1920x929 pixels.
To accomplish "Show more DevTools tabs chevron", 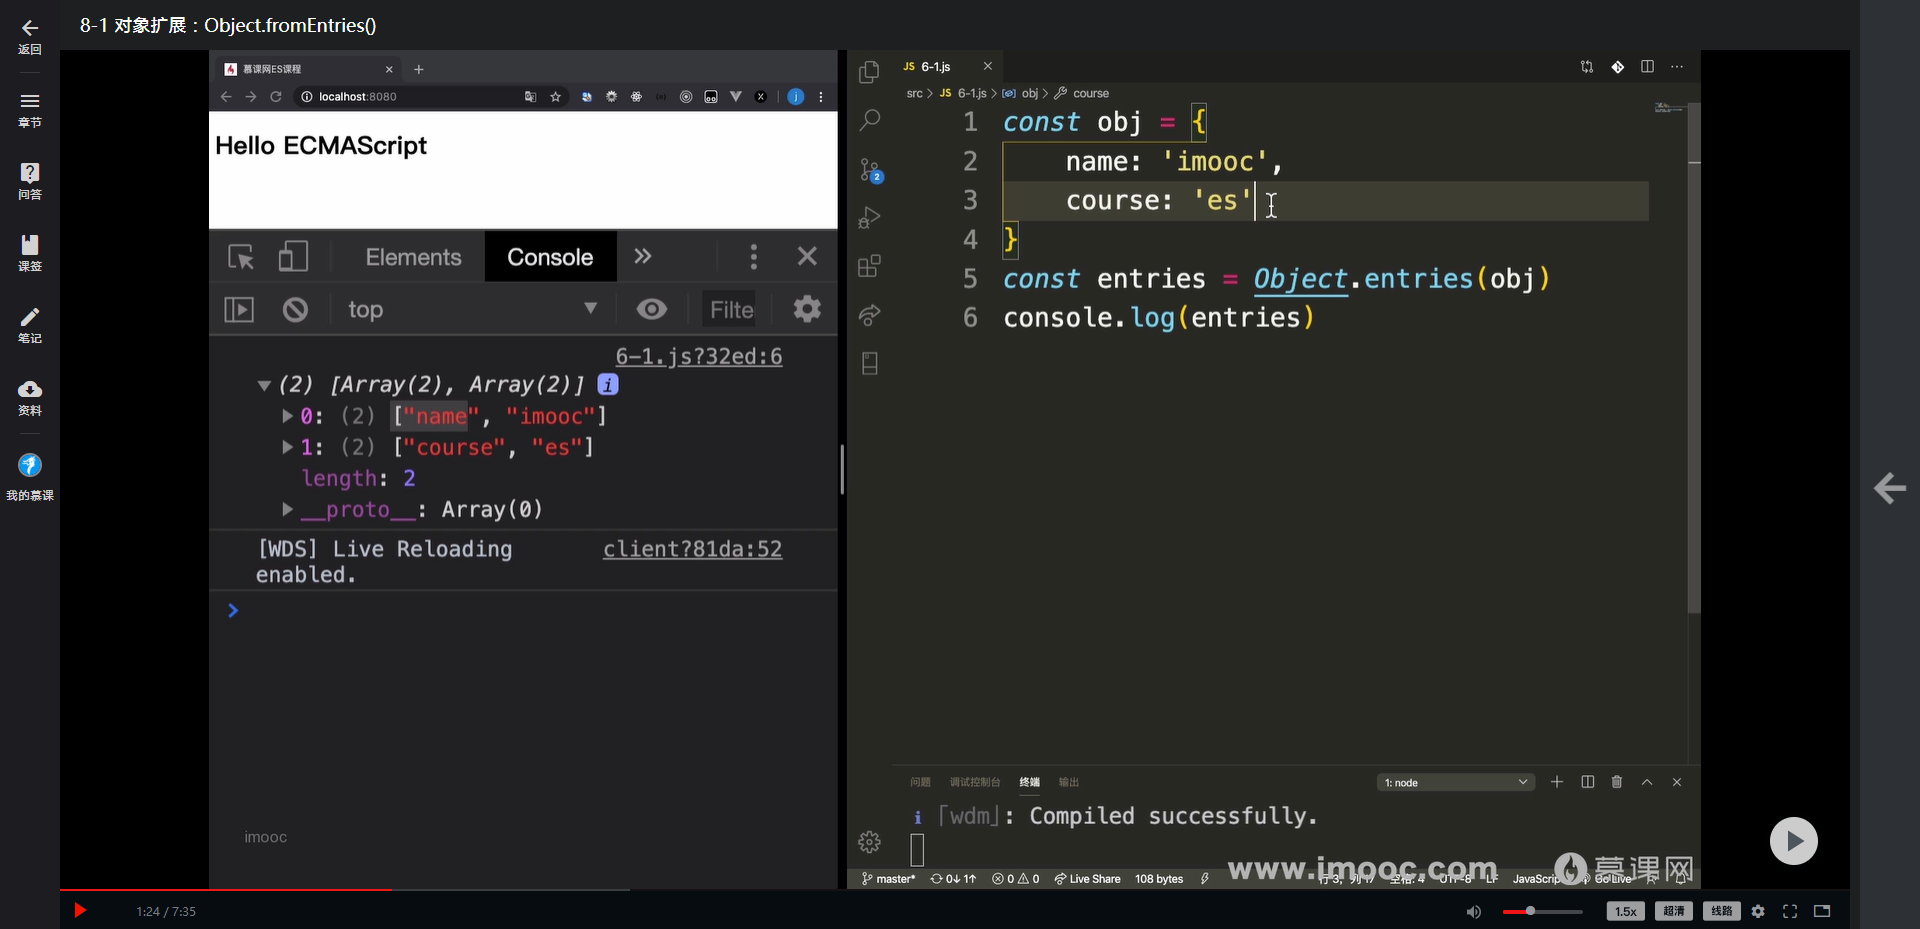I will pyautogui.click(x=643, y=256).
